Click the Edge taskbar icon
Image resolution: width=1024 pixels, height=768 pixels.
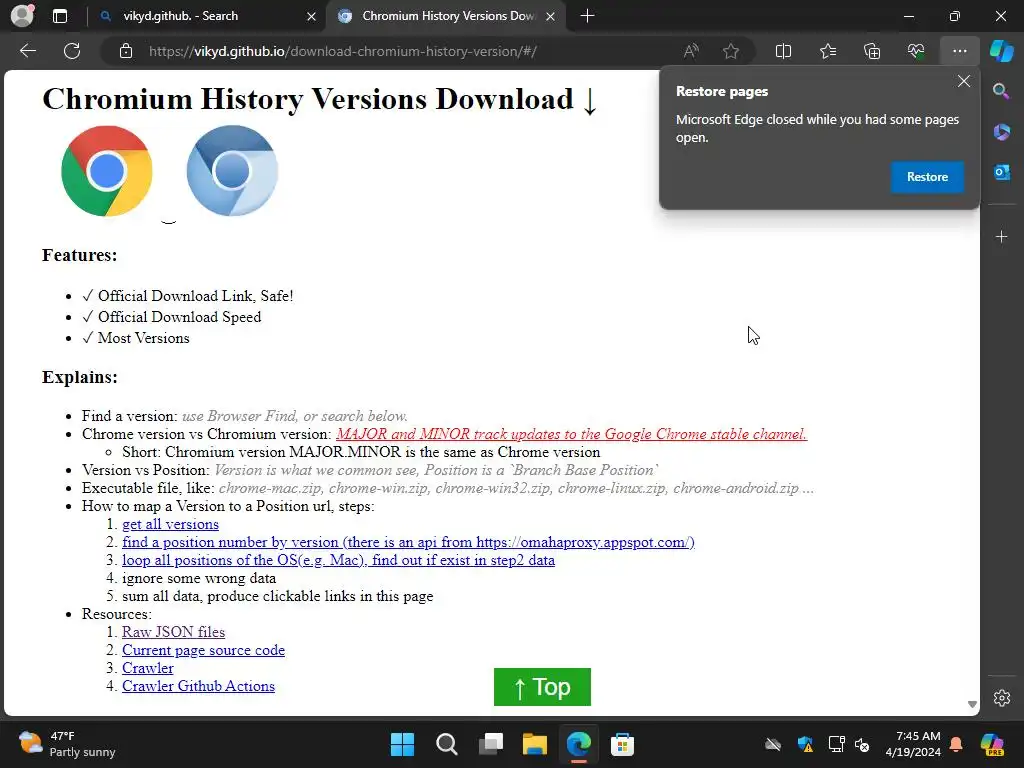pos(579,744)
